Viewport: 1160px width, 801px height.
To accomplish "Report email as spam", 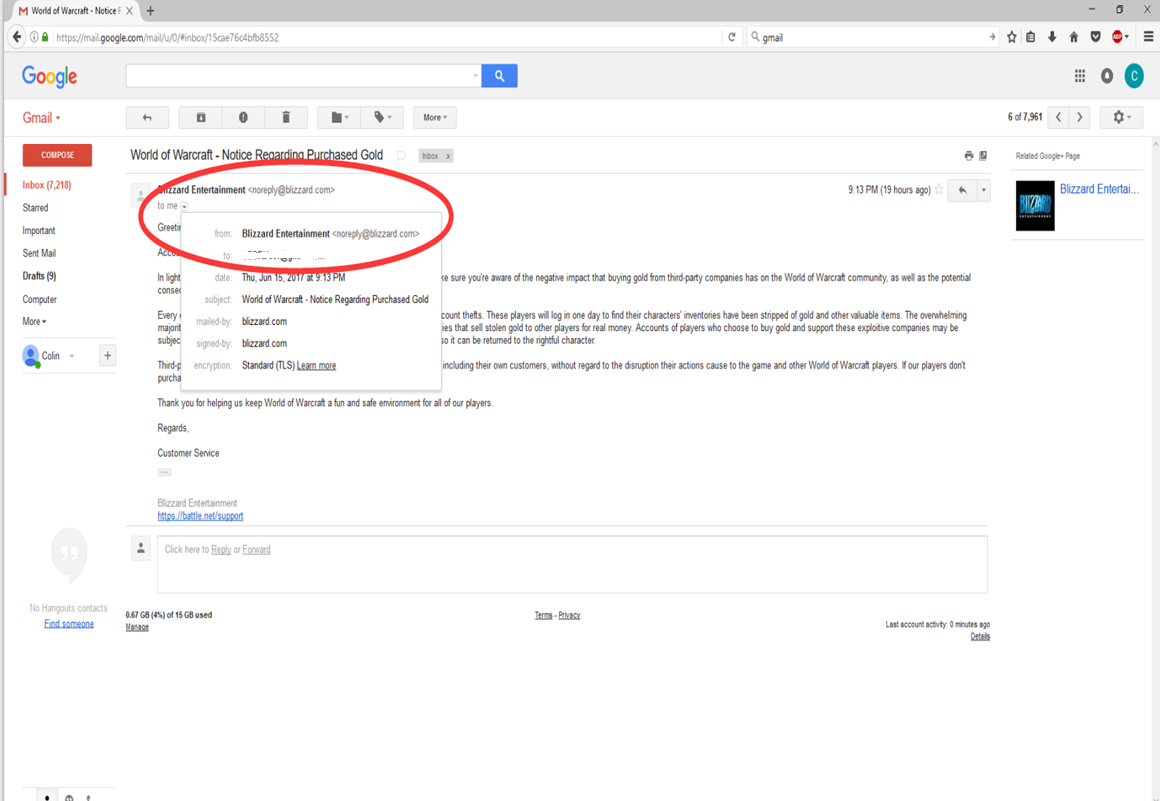I will (243, 118).
